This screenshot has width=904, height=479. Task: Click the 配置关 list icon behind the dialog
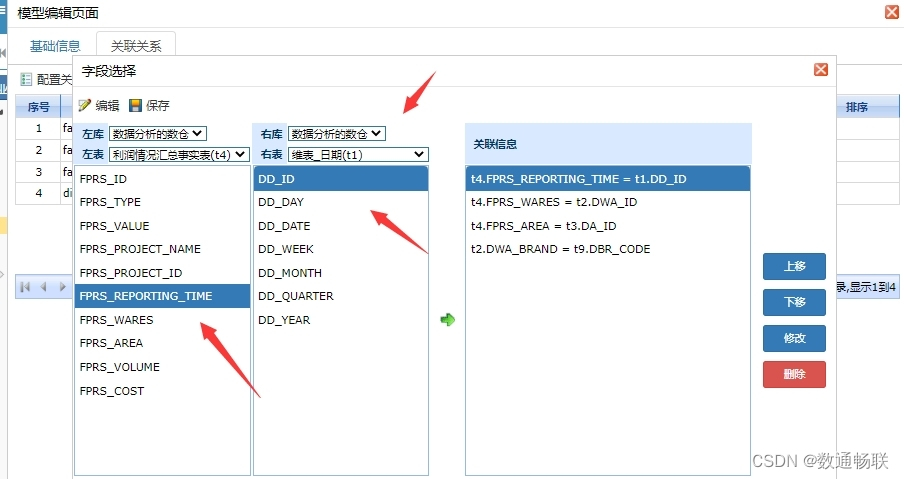tap(26, 79)
